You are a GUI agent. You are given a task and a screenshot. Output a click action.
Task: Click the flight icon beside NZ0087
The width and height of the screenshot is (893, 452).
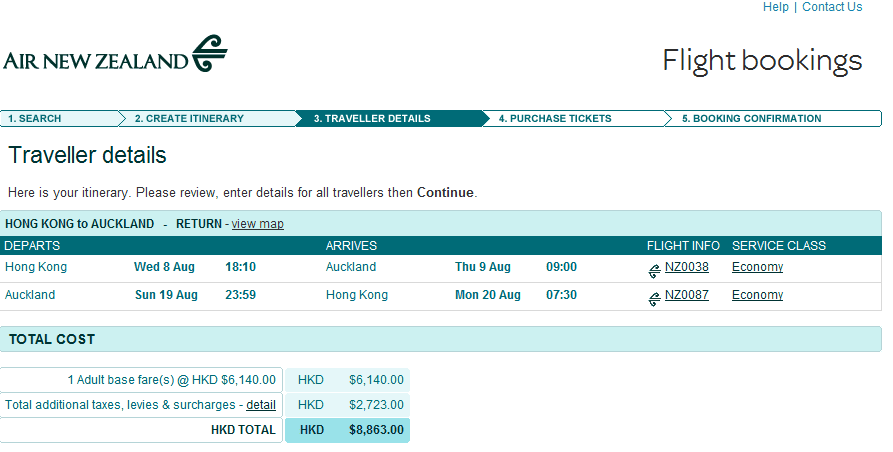654,297
